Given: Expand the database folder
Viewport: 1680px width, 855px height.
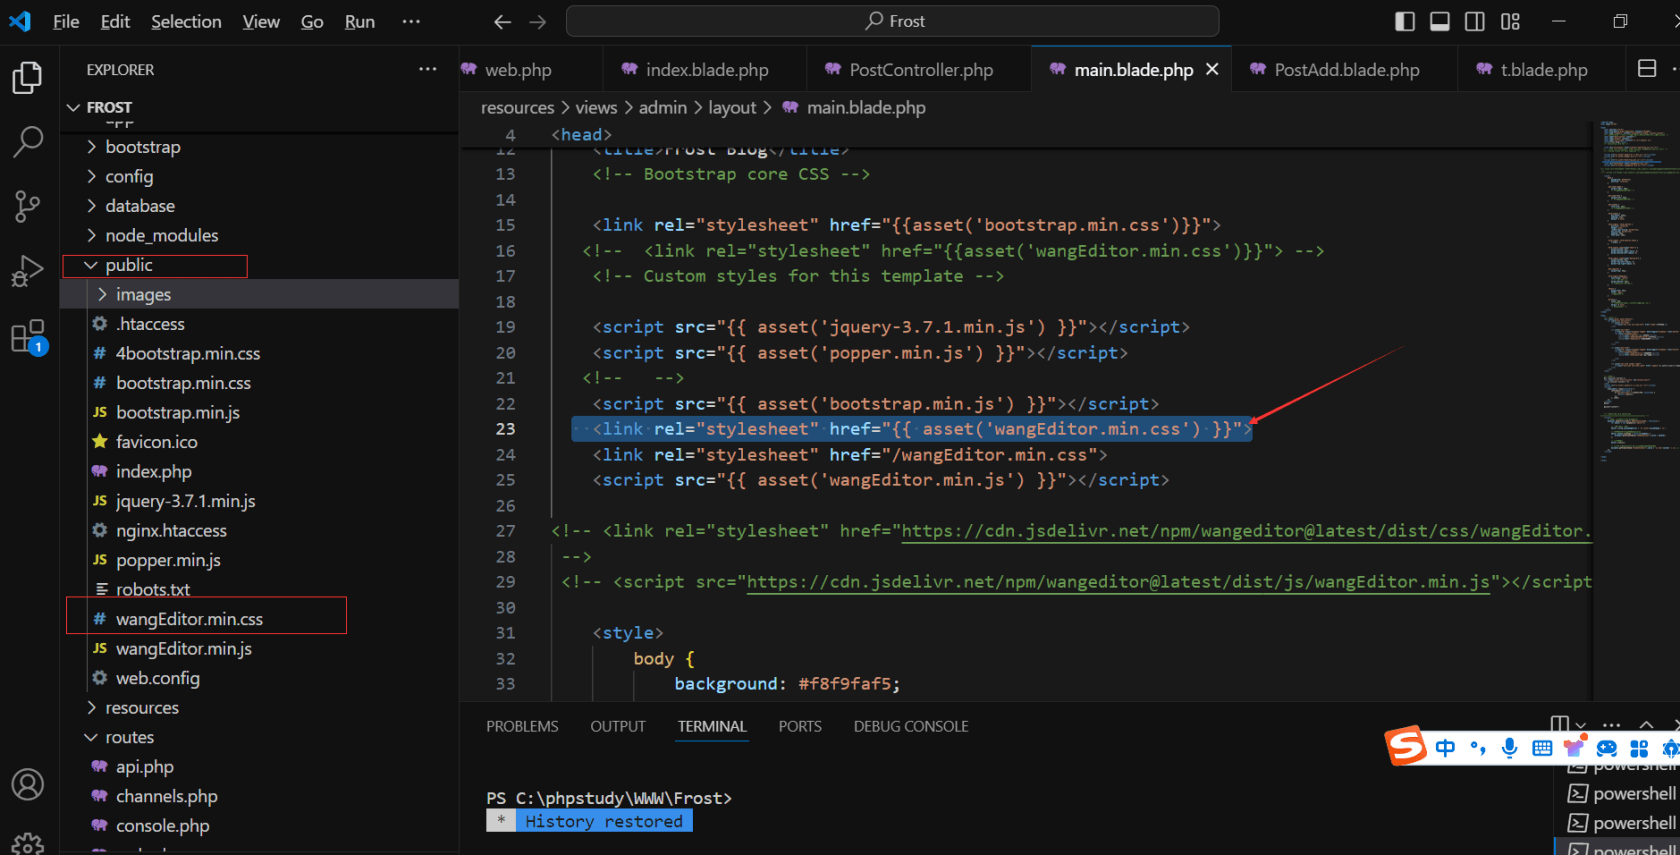Looking at the screenshot, I should tap(260, 206).
